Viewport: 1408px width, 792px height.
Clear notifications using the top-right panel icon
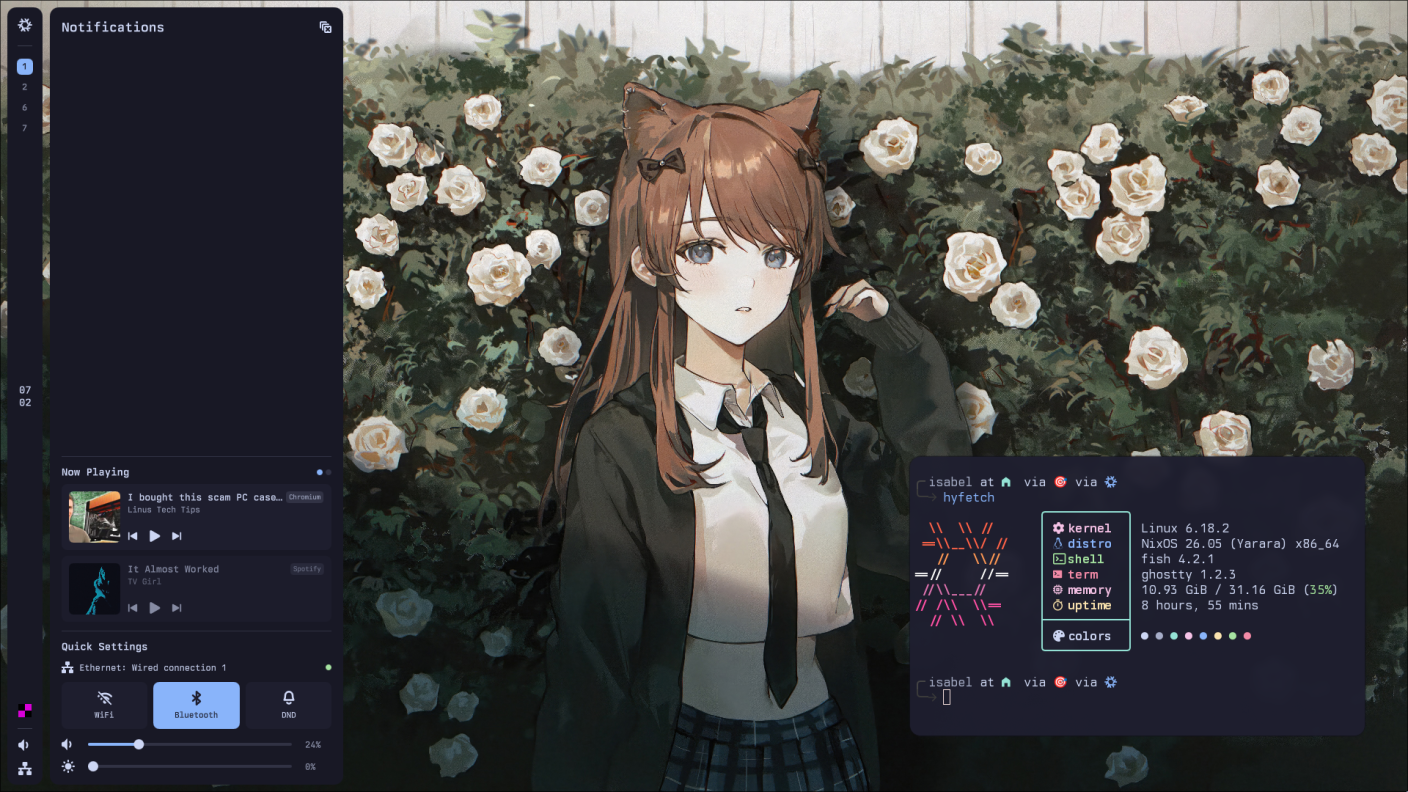(x=325, y=27)
